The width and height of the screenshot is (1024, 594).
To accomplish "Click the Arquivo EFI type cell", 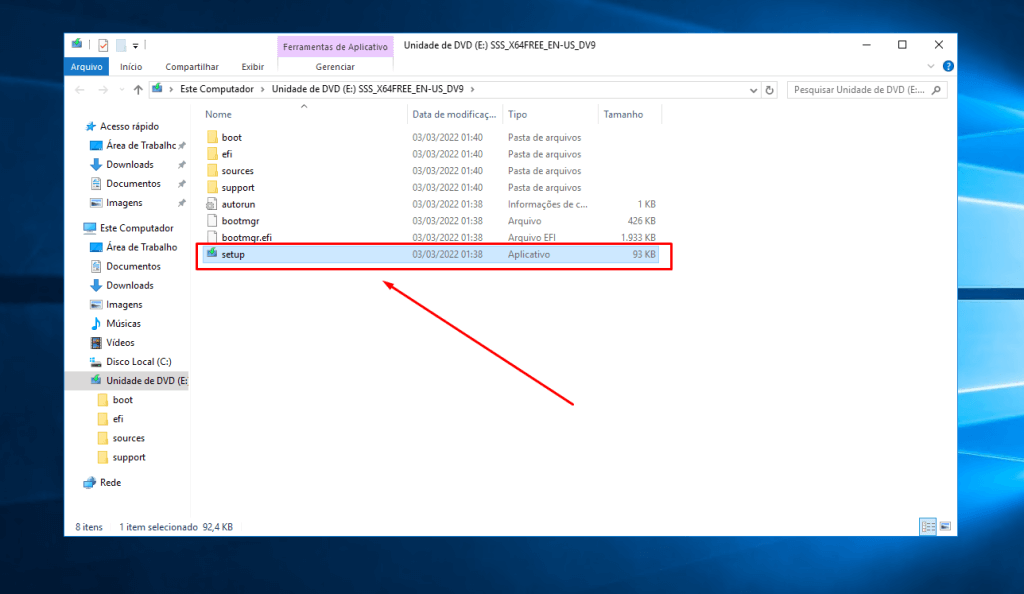I will [x=532, y=238].
